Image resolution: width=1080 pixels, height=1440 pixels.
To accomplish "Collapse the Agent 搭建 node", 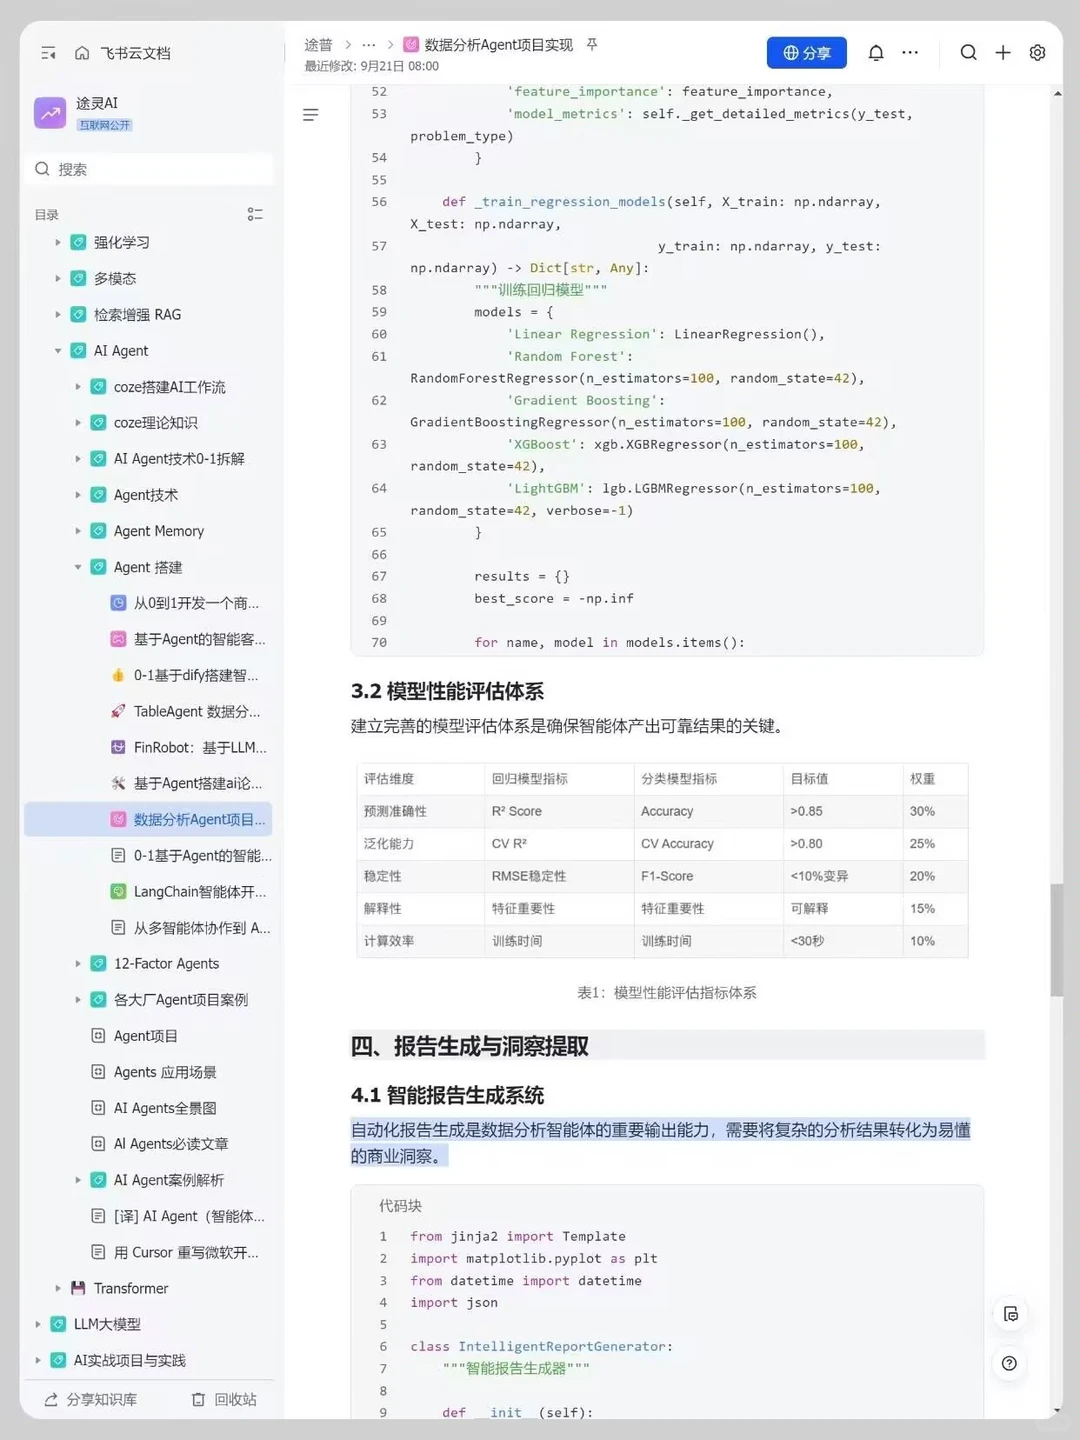I will [x=77, y=567].
